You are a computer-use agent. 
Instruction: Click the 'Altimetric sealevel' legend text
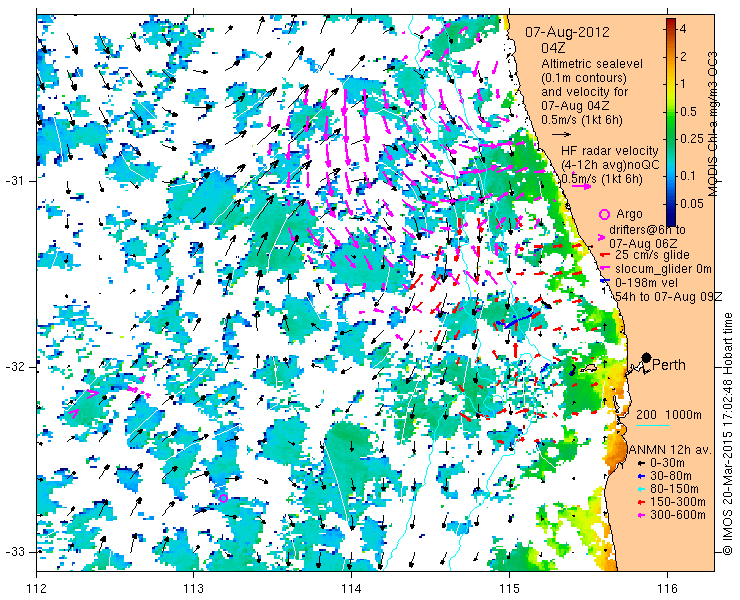pyautogui.click(x=592, y=63)
